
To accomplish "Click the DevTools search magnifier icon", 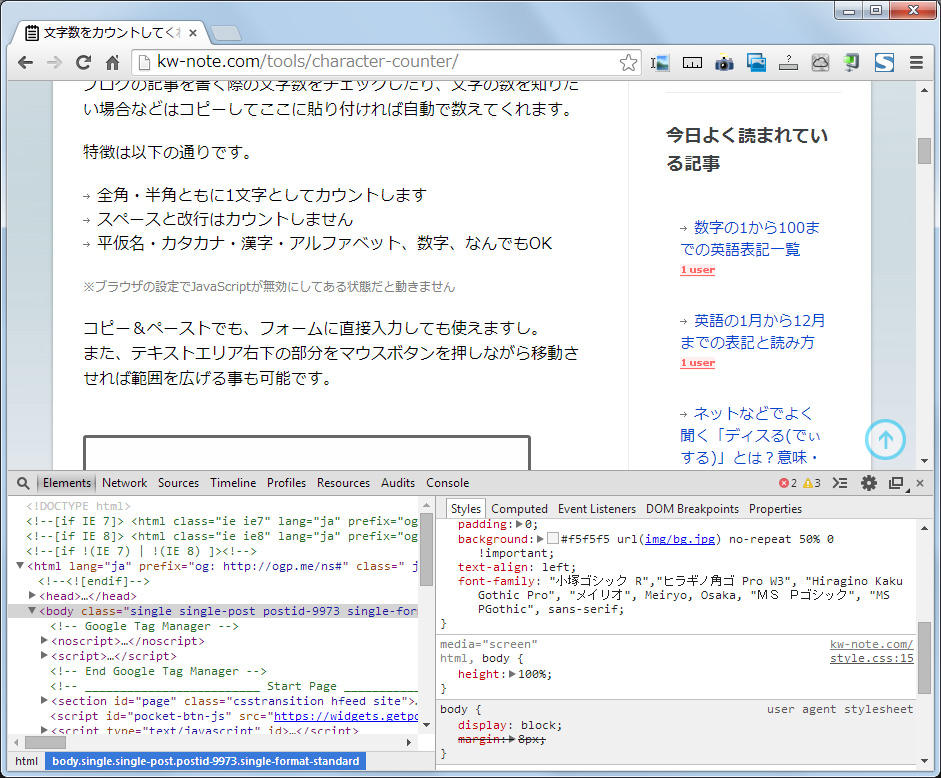I will point(23,483).
